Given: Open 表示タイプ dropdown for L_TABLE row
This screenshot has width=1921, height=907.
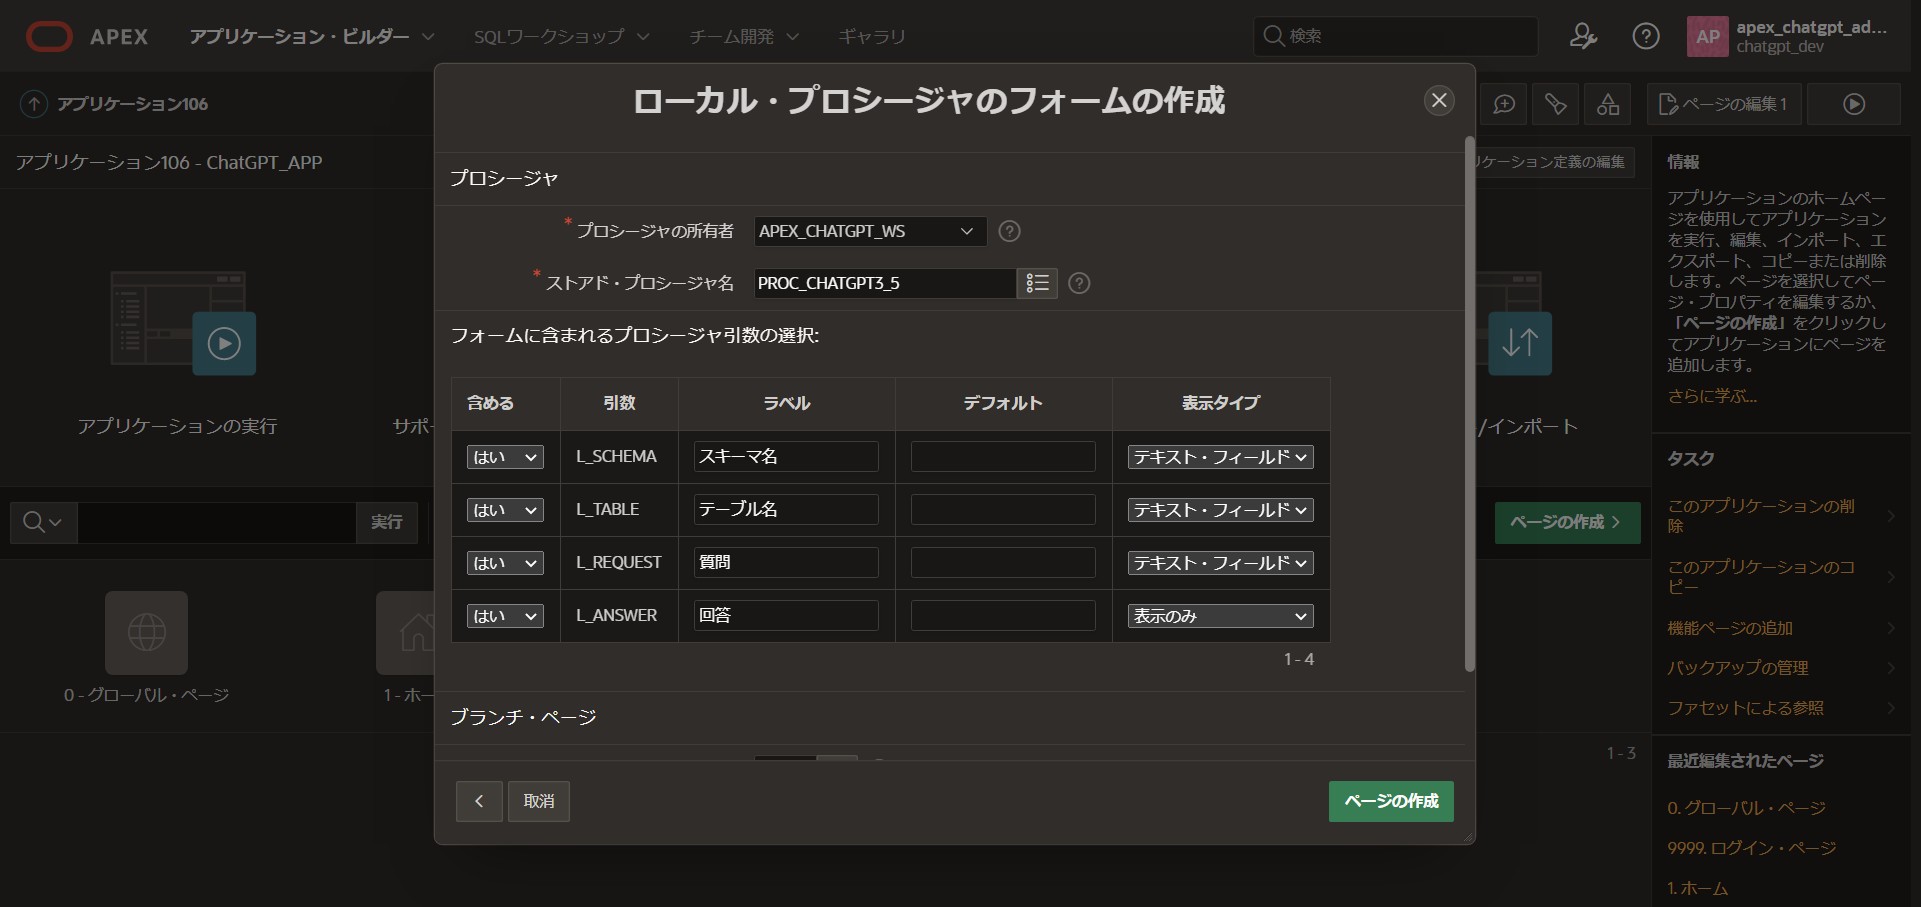Looking at the screenshot, I should coord(1221,510).
